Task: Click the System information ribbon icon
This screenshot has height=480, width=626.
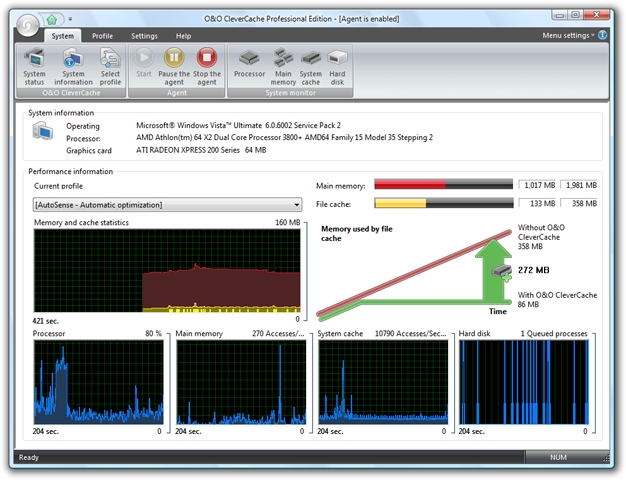Action: point(73,65)
